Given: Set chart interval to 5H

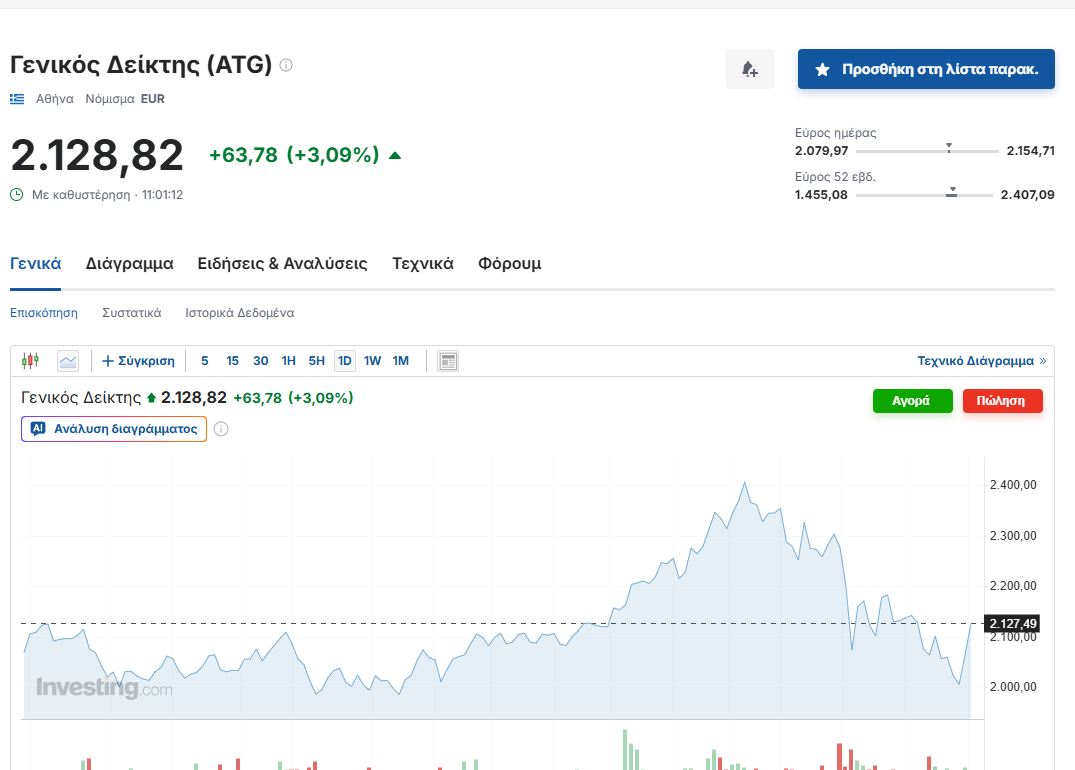Looking at the screenshot, I should tap(316, 361).
